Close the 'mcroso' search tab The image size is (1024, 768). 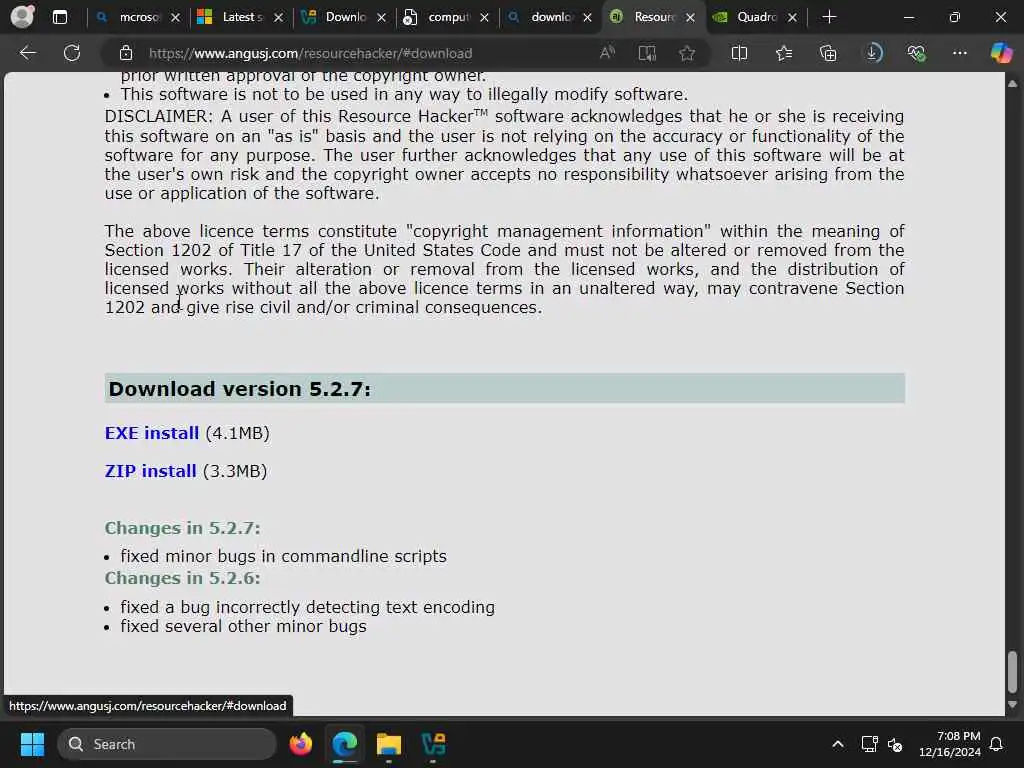175,18
